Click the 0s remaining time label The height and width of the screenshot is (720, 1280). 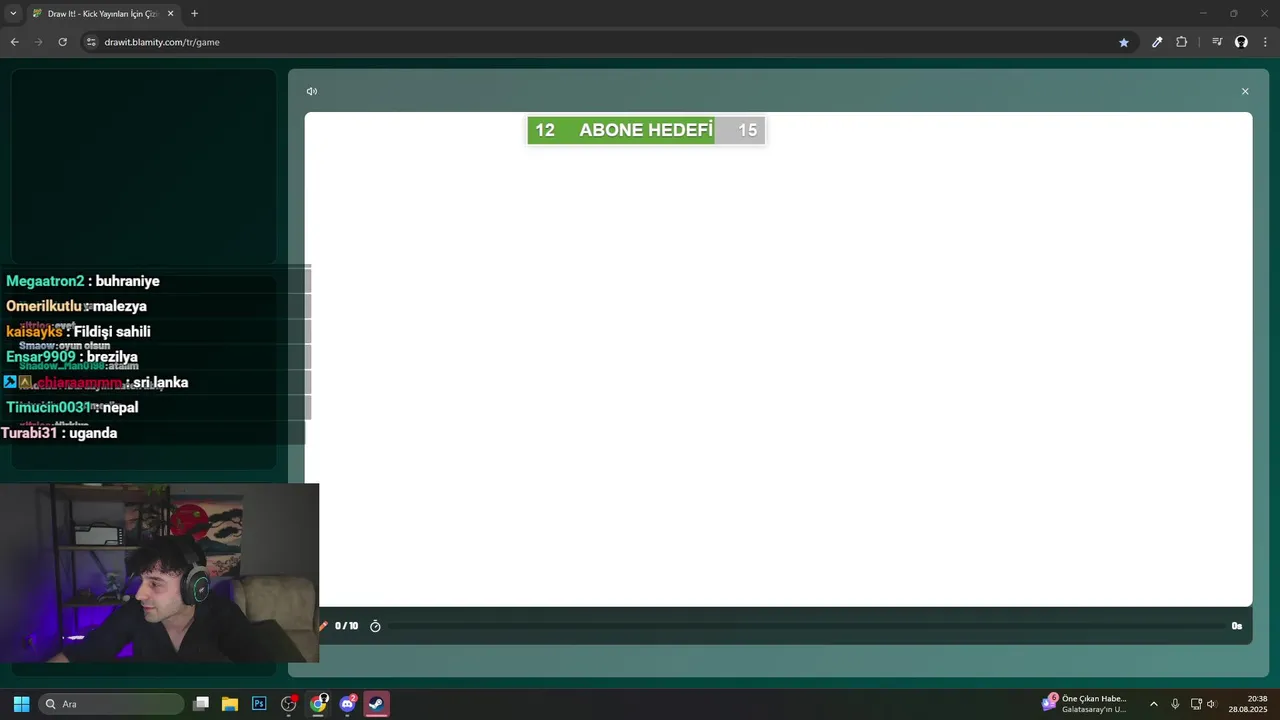1237,626
